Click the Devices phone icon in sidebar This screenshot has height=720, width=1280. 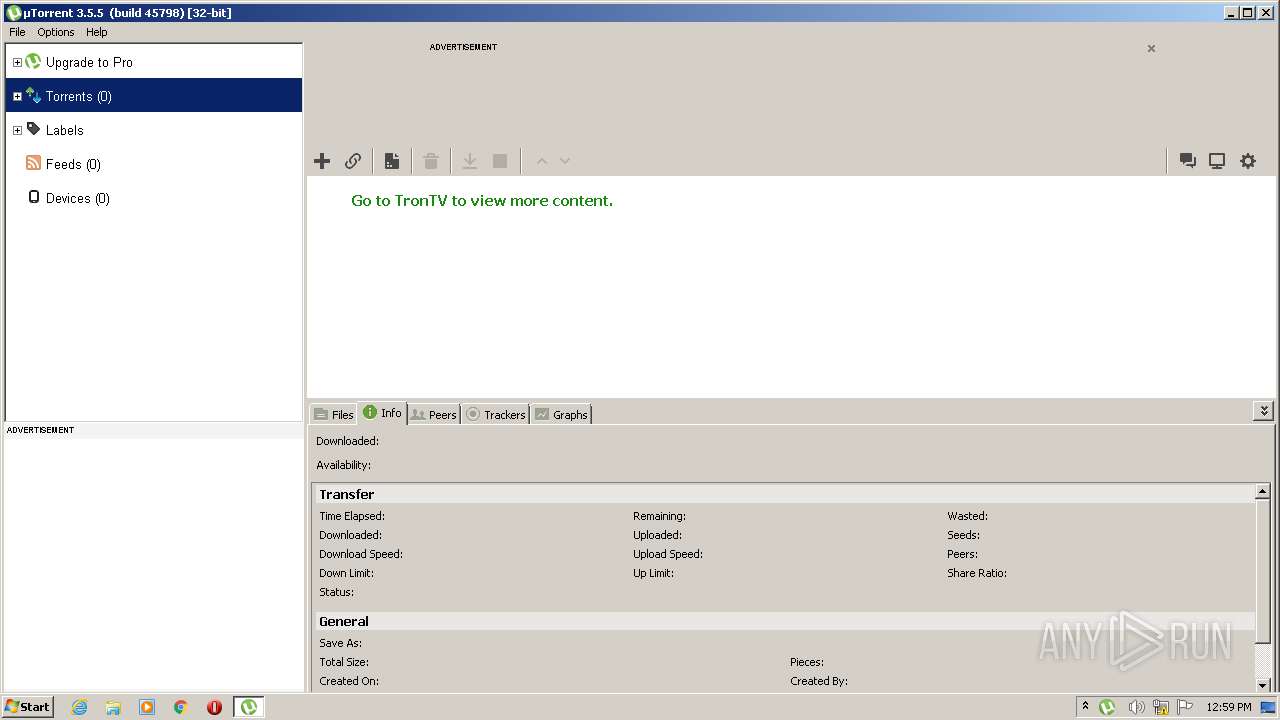(33, 197)
